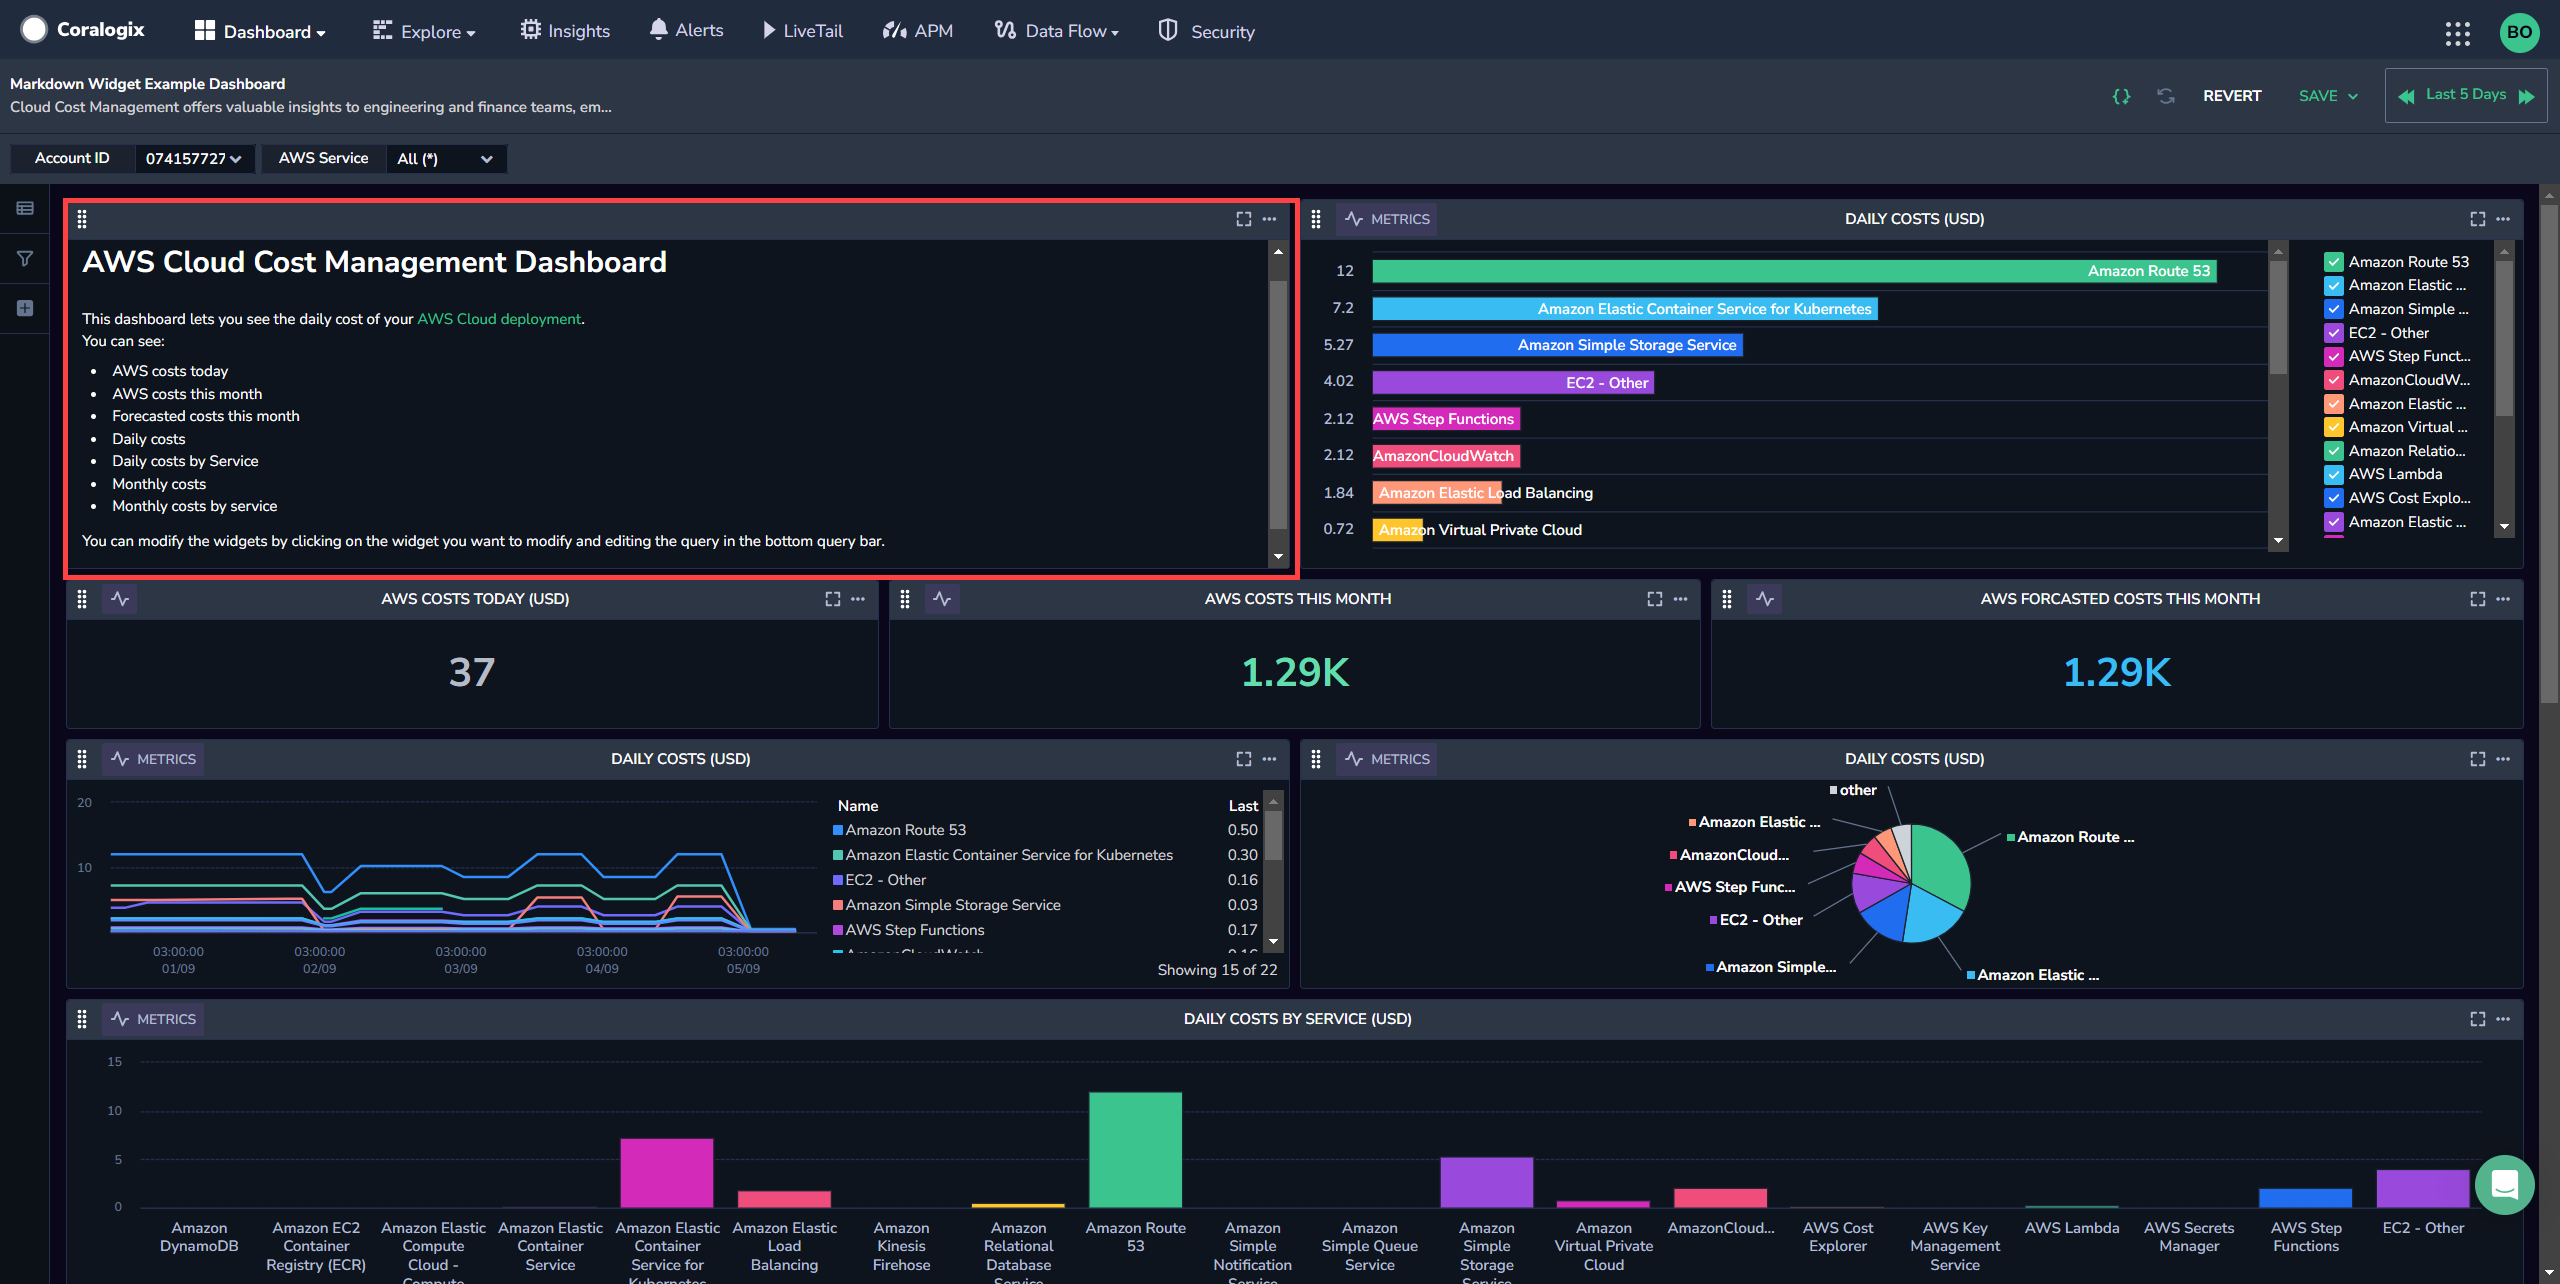This screenshot has width=2560, height=1284.
Task: Open the Insights tab
Action: 565,31
